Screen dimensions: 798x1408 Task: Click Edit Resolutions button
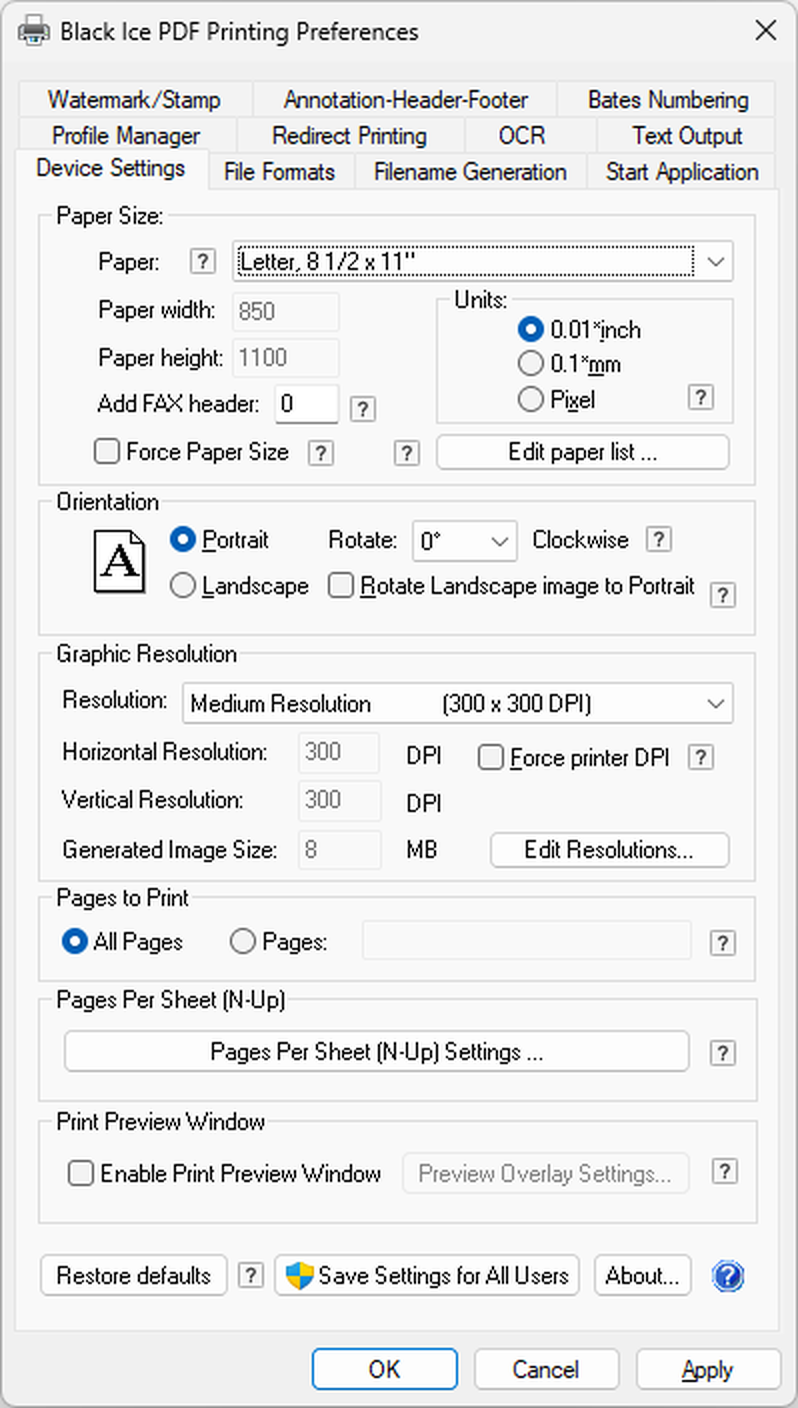tap(609, 850)
